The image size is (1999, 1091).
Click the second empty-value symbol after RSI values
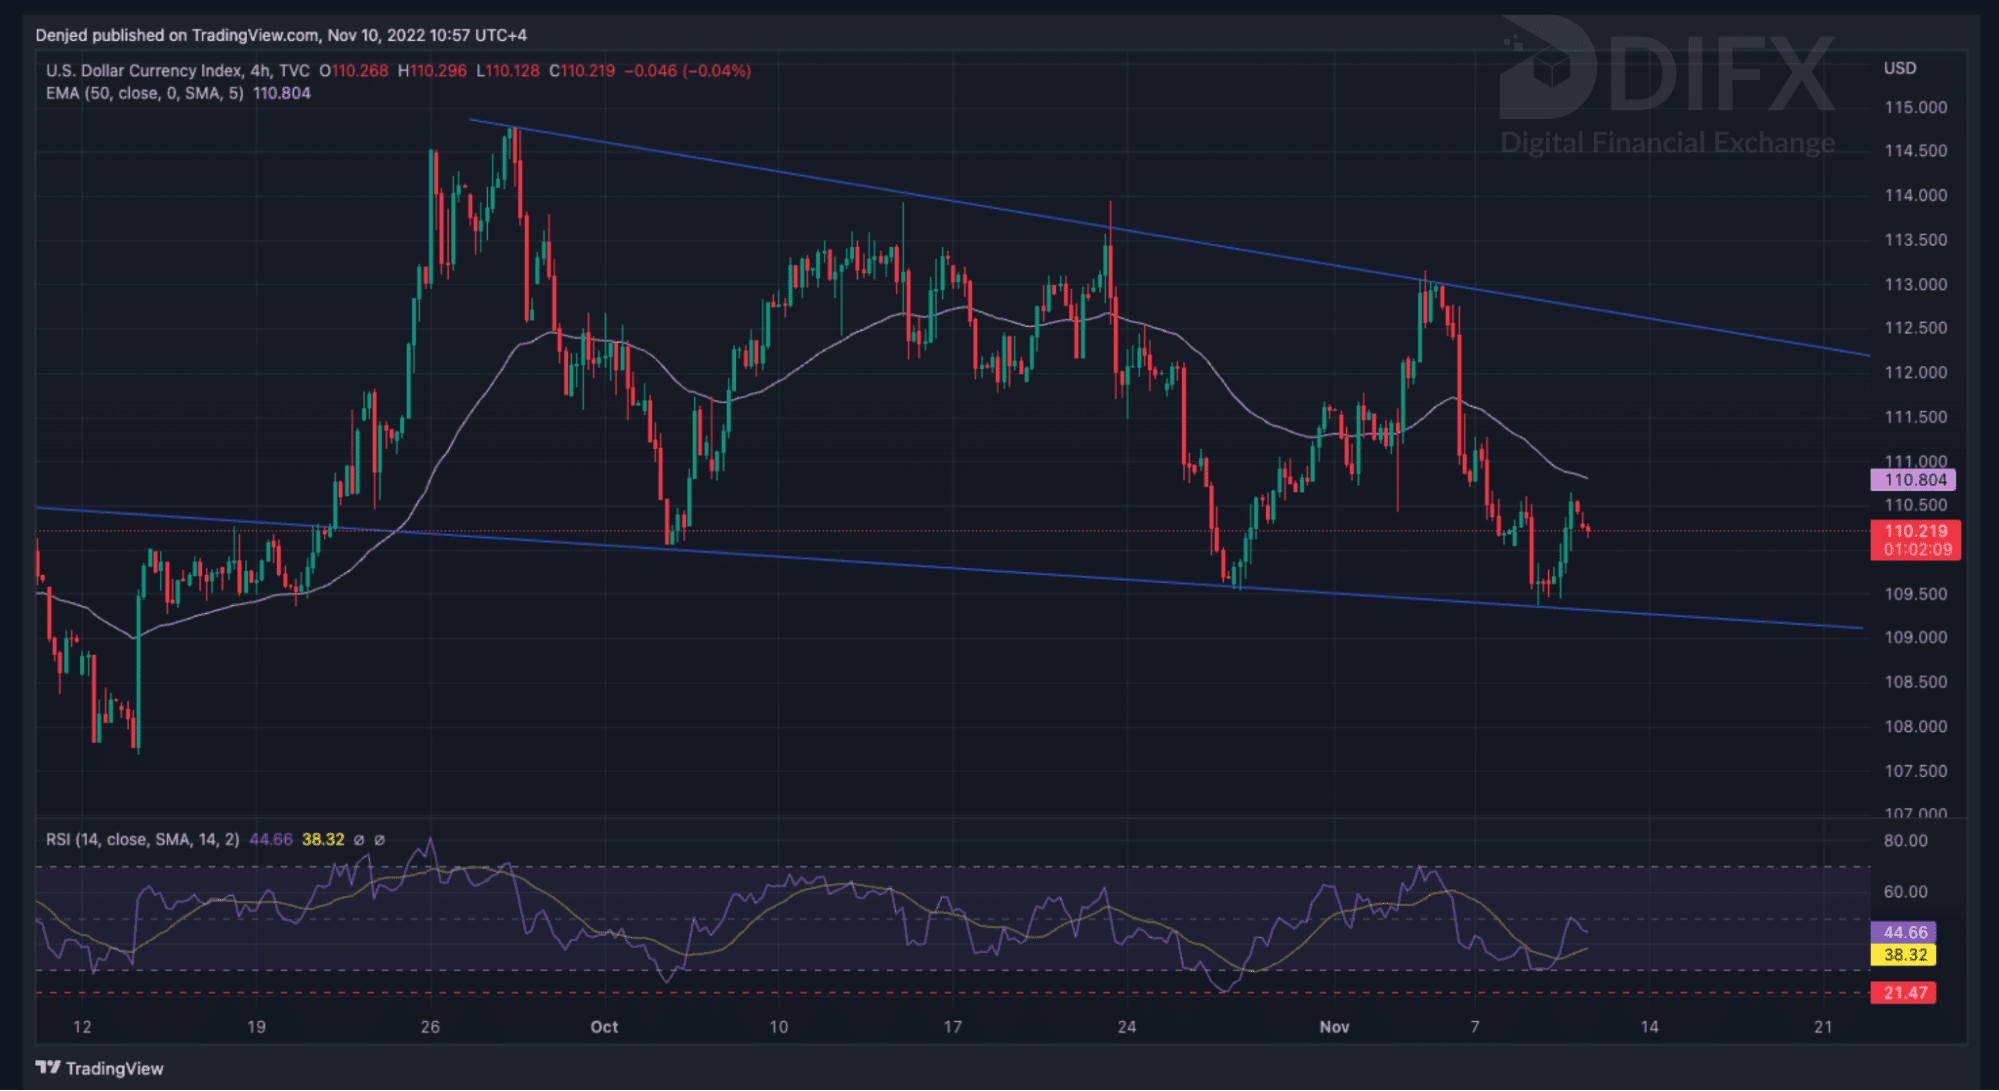379,840
